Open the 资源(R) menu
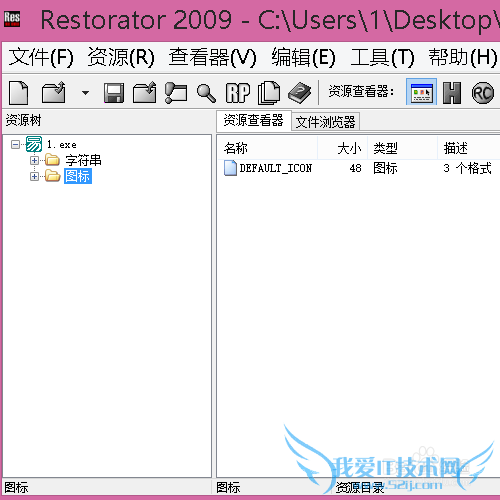500x500 pixels. pyautogui.click(x=121, y=57)
